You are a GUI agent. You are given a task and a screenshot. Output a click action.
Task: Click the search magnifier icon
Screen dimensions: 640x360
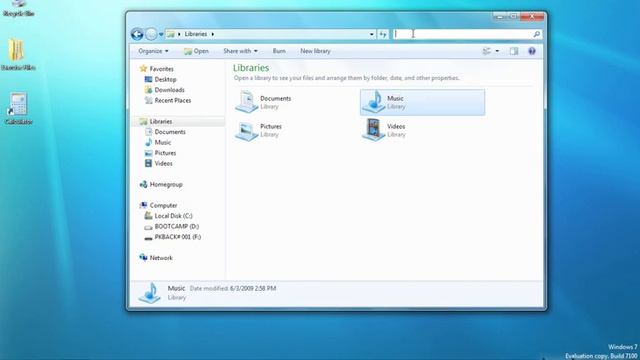click(x=537, y=34)
